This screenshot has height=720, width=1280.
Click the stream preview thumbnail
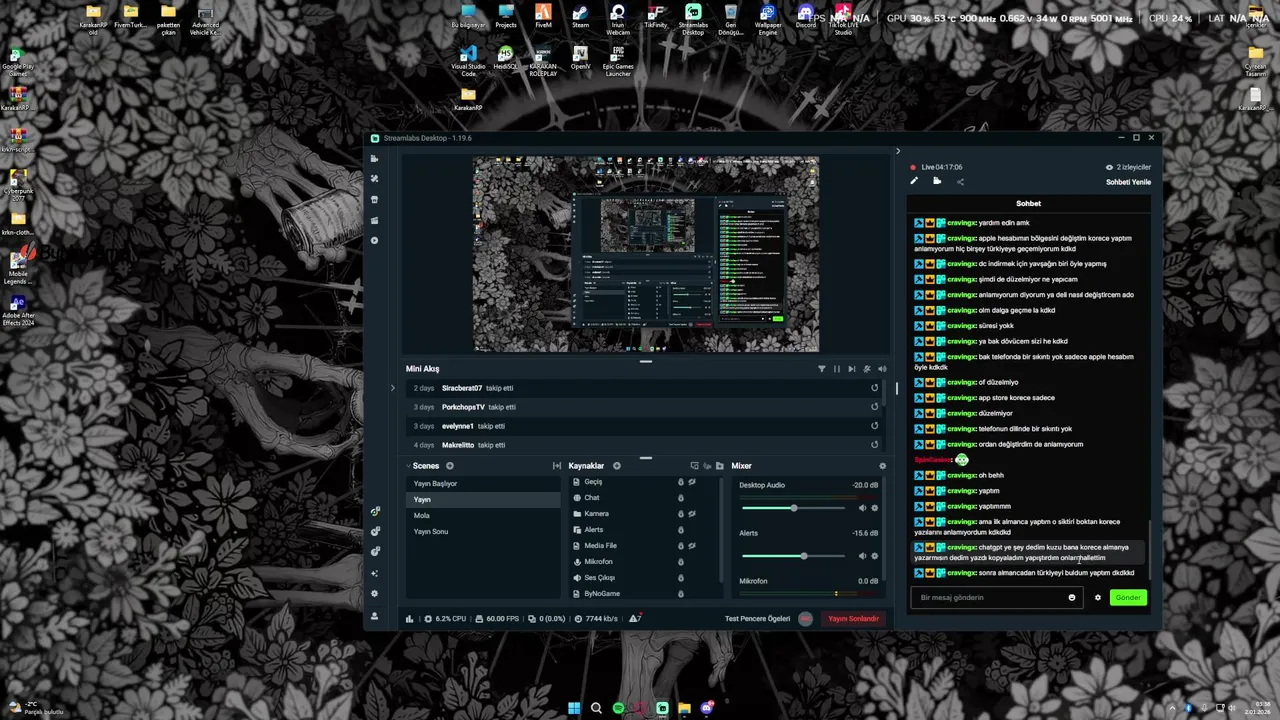point(646,254)
